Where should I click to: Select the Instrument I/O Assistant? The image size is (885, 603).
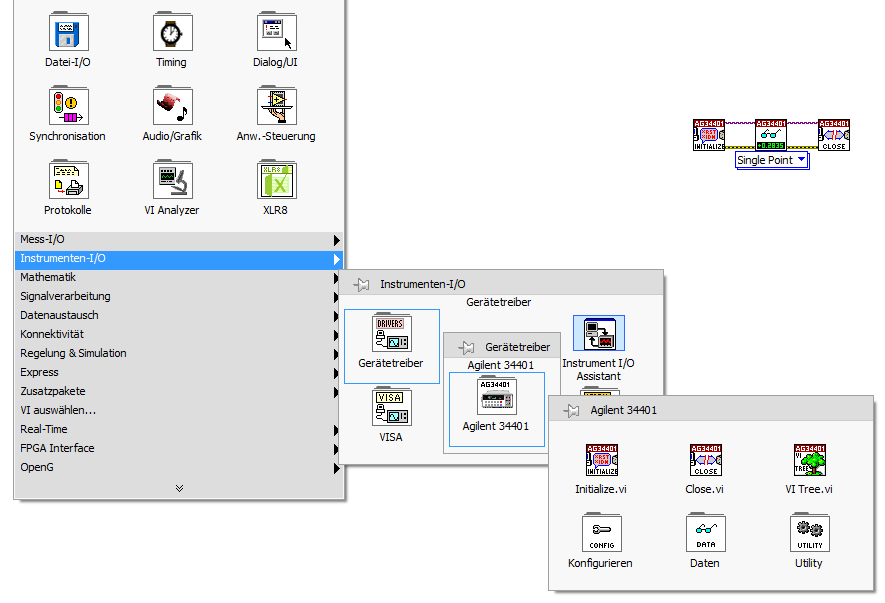599,333
